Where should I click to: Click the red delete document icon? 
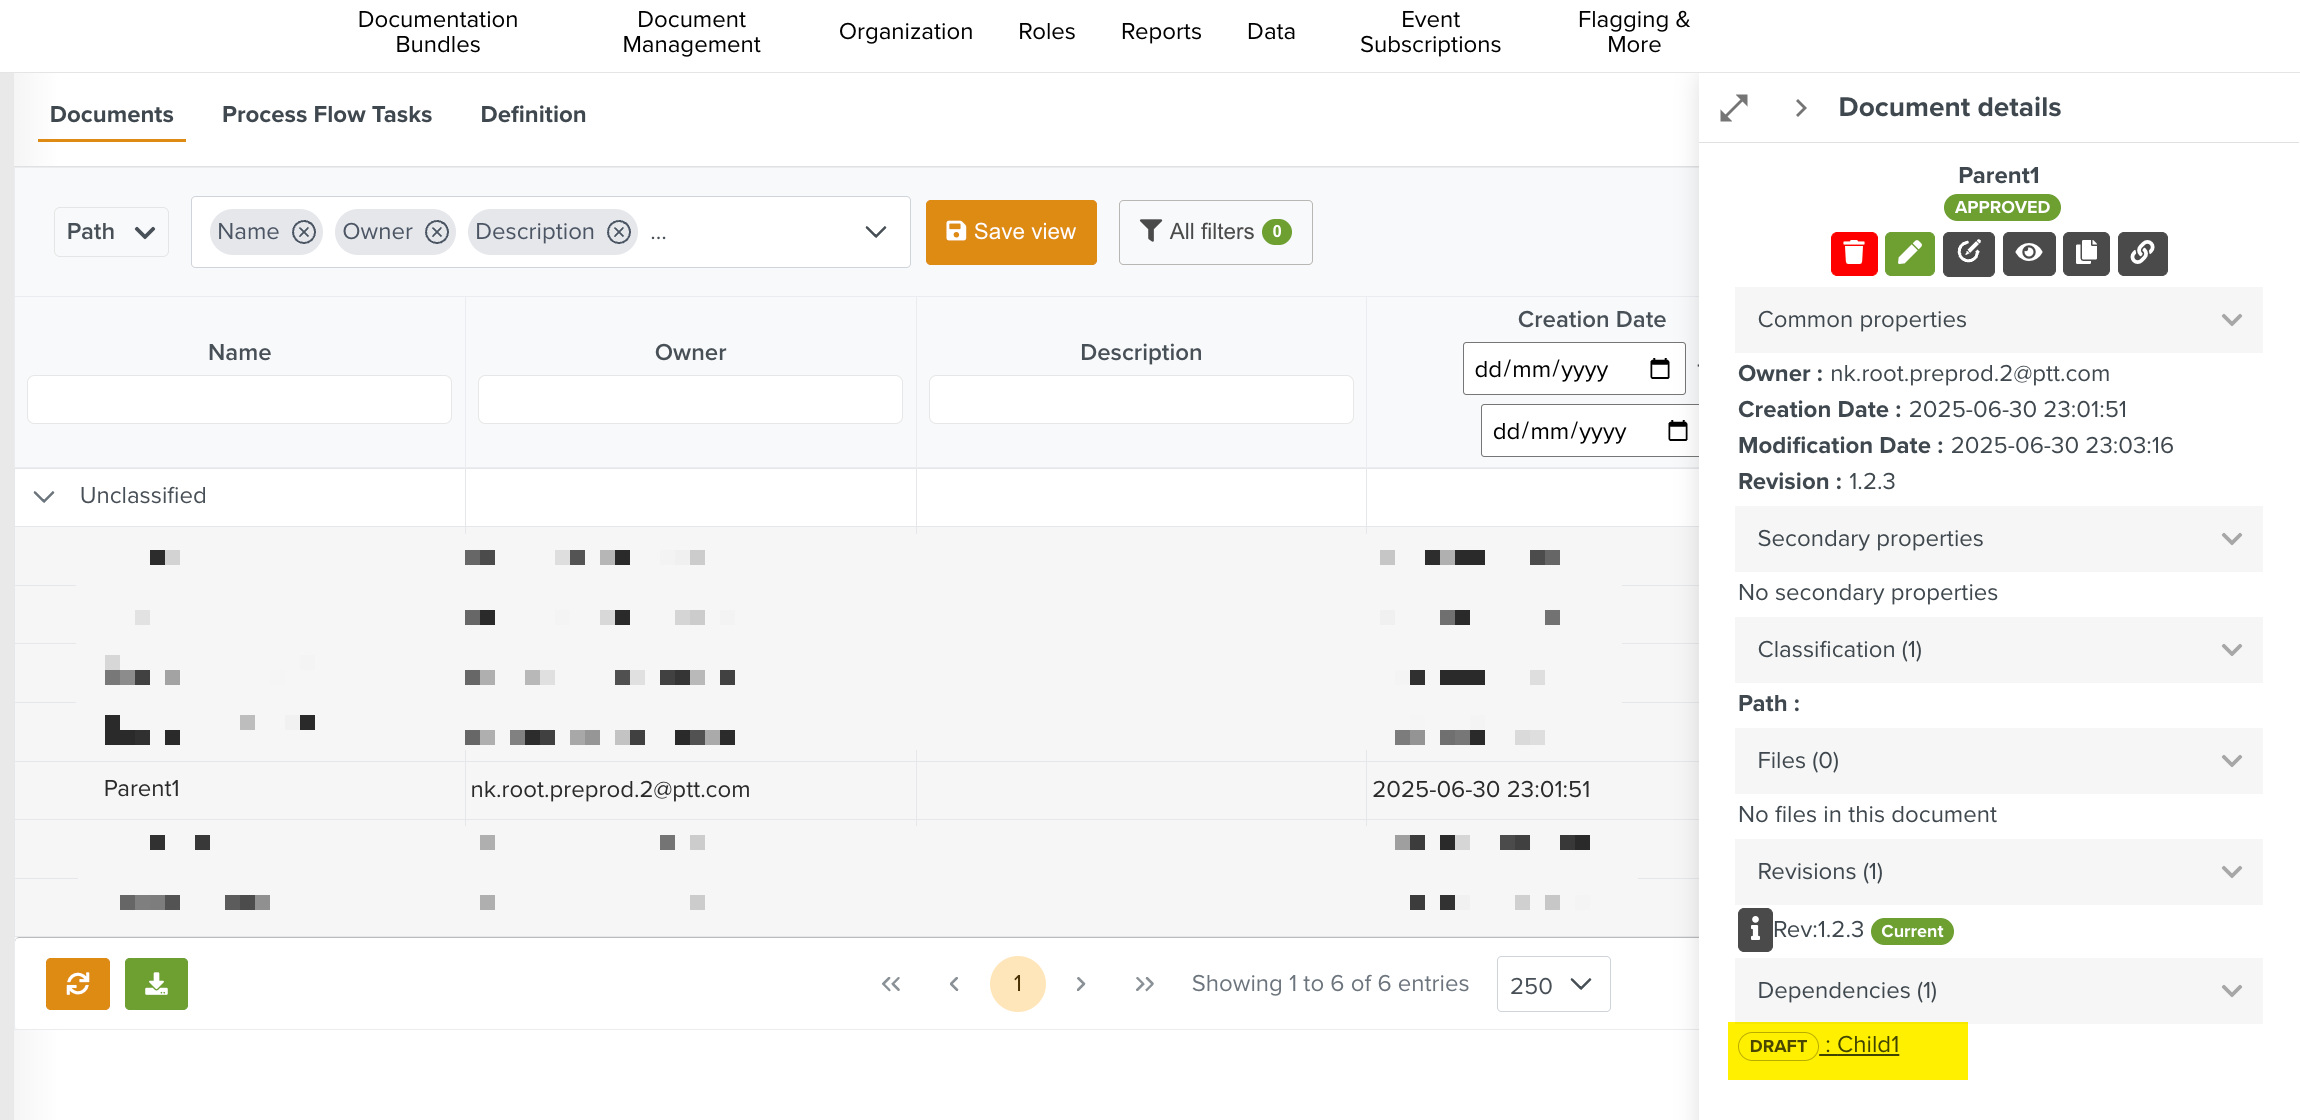pos(1853,254)
